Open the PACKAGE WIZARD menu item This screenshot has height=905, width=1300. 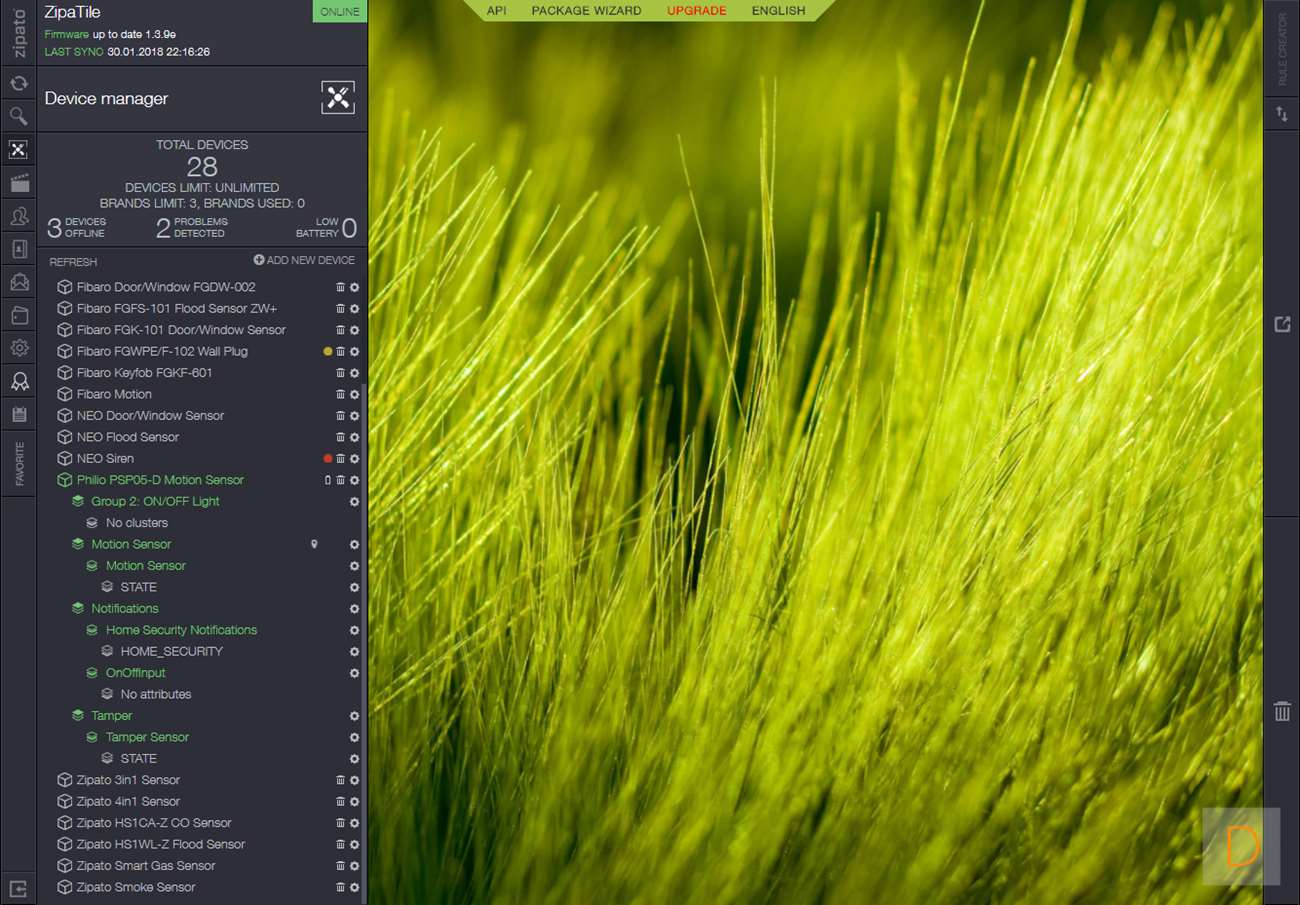(586, 11)
